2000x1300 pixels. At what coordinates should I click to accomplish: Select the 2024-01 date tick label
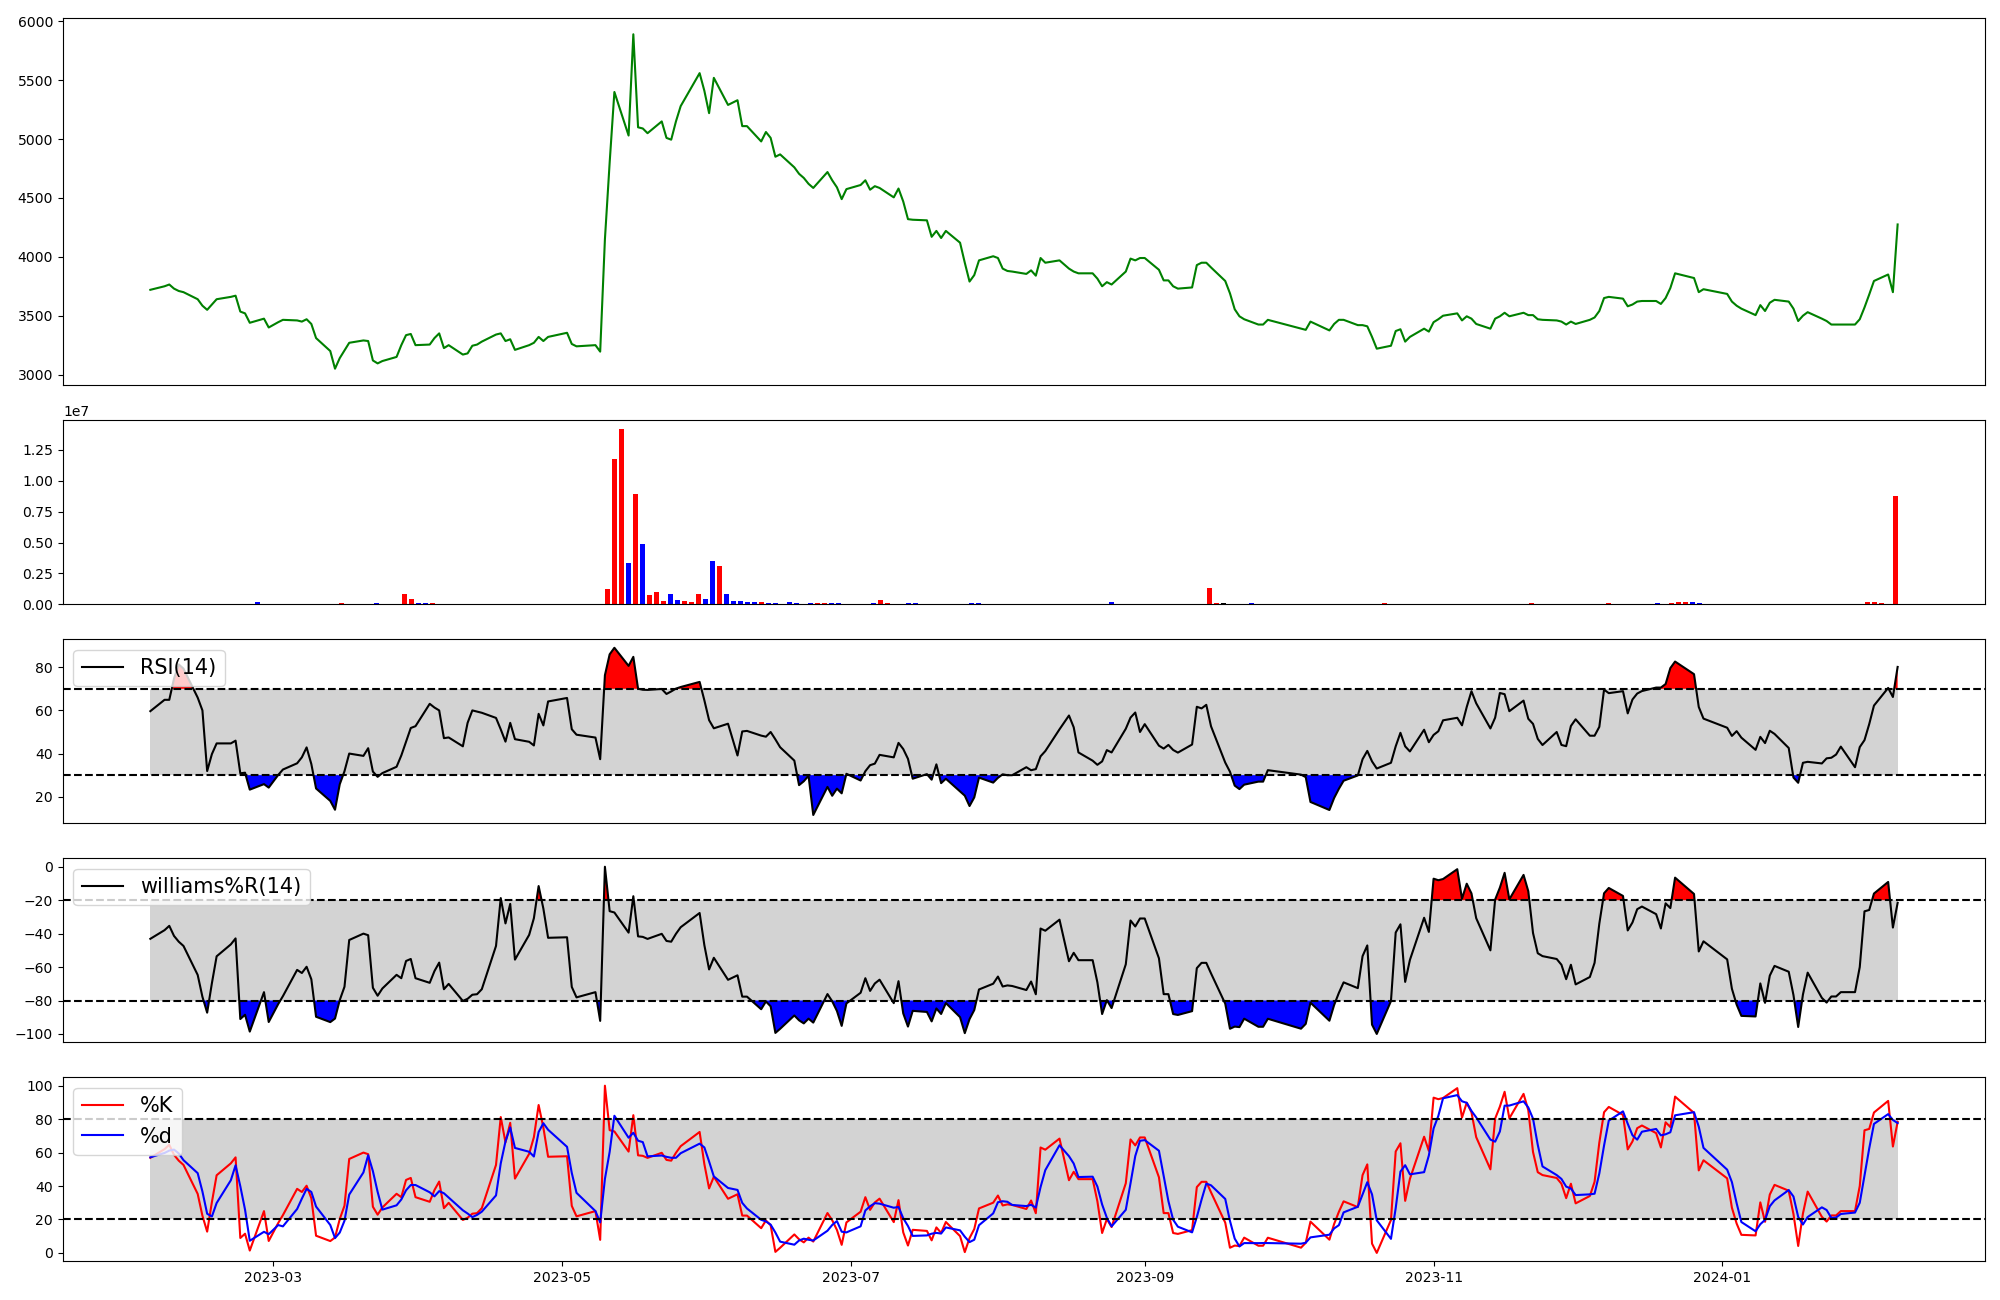[1723, 1277]
